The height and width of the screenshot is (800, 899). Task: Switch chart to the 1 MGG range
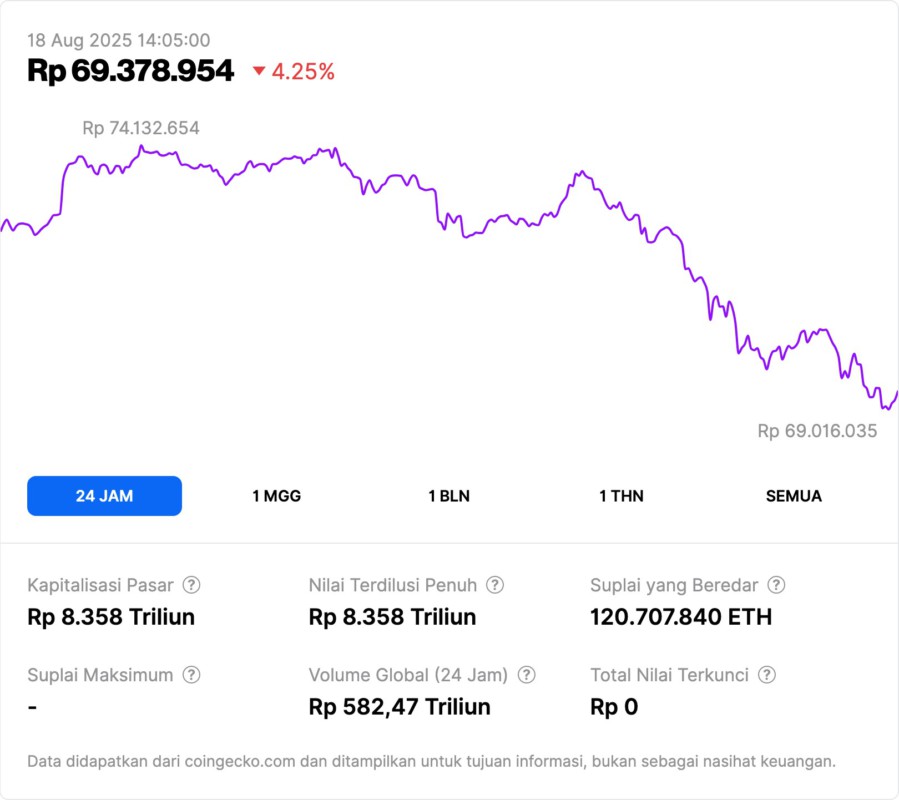pos(276,496)
